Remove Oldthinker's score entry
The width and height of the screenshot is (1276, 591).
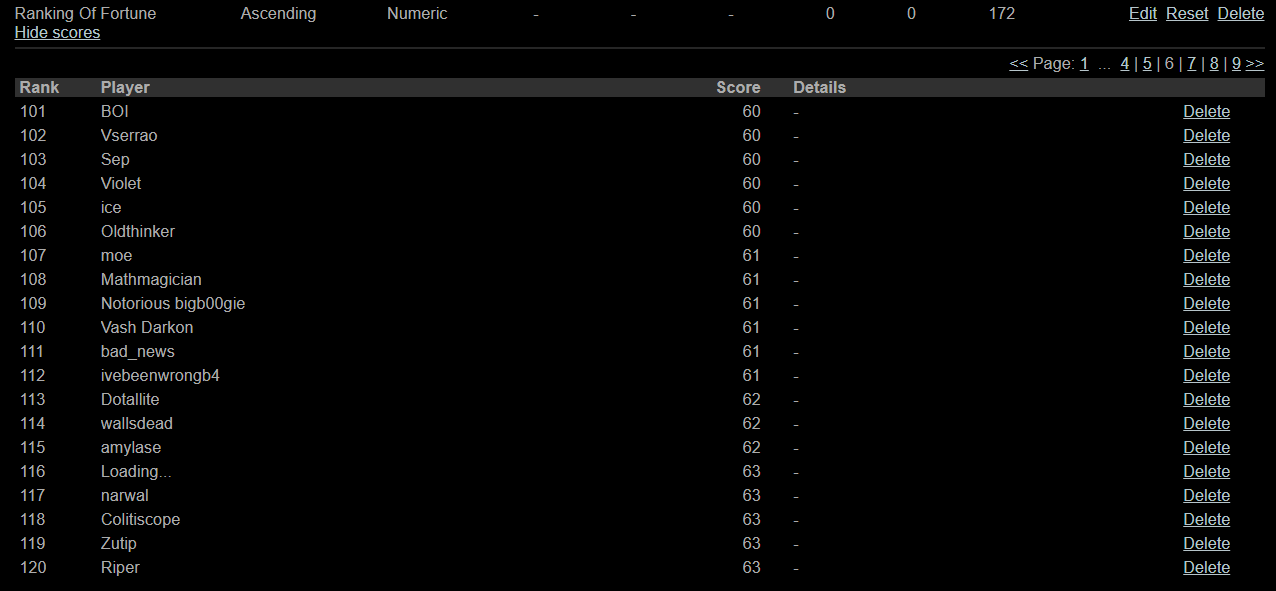(1206, 232)
